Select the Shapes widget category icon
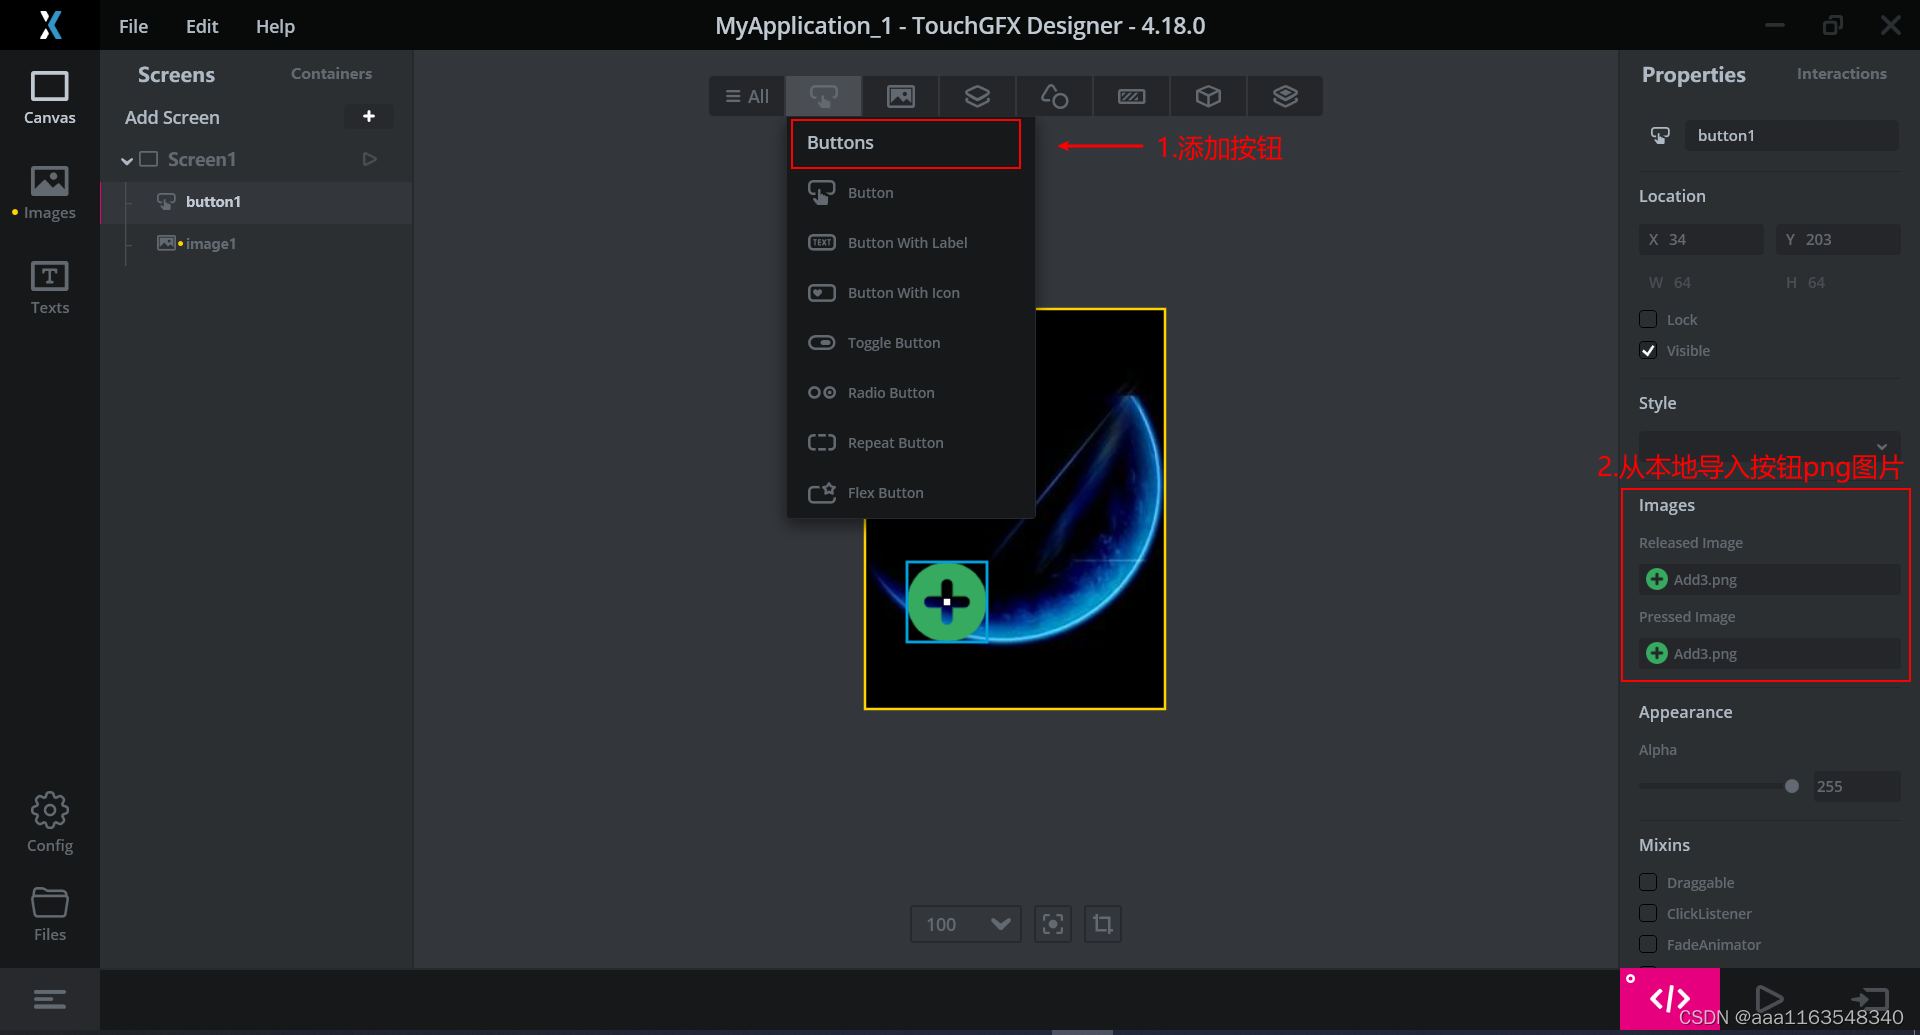 (x=1054, y=96)
